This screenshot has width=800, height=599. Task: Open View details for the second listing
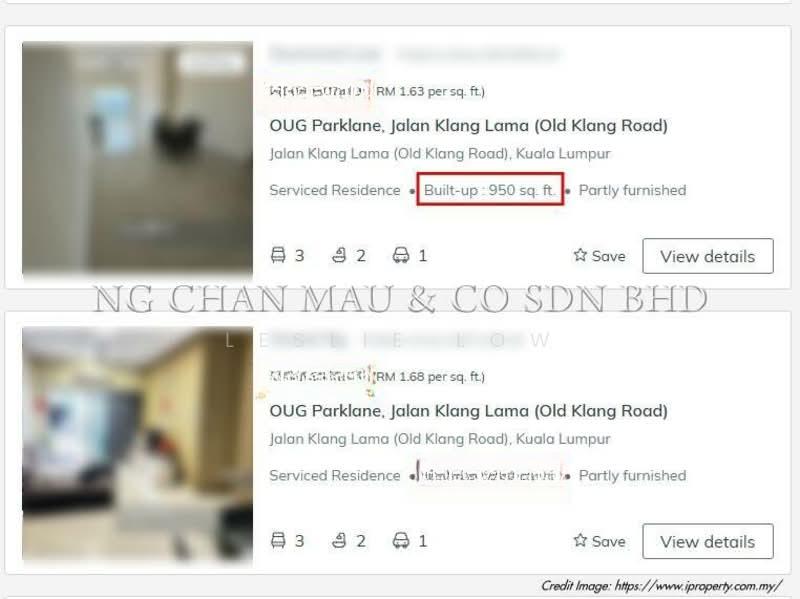708,541
